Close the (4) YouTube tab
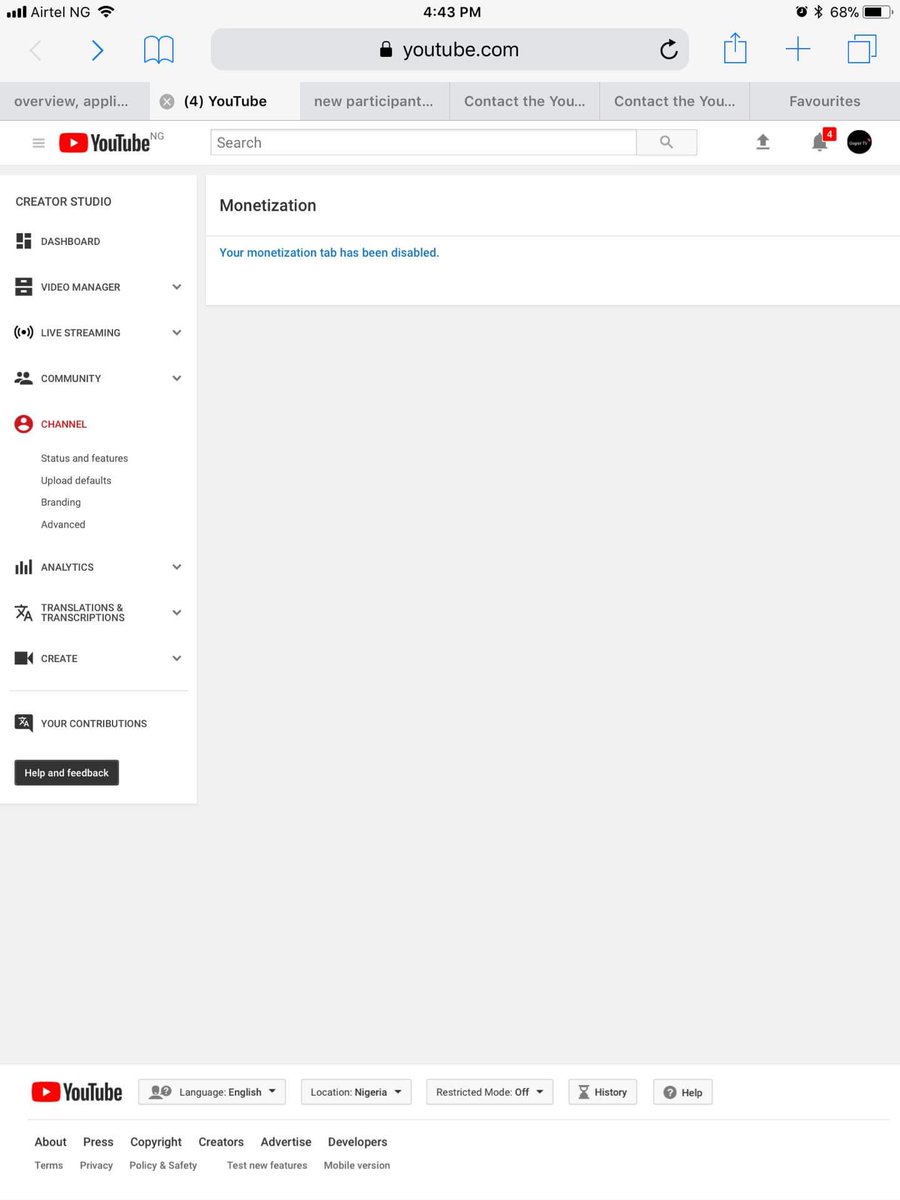This screenshot has width=900, height=1200. coord(167,101)
